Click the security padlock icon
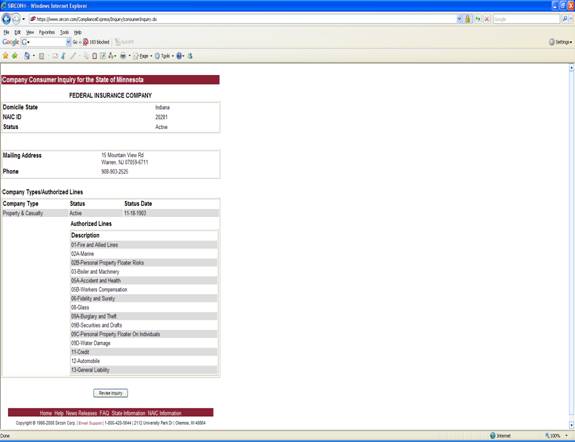Image resolution: width=575 pixels, height=442 pixels. coord(468,19)
